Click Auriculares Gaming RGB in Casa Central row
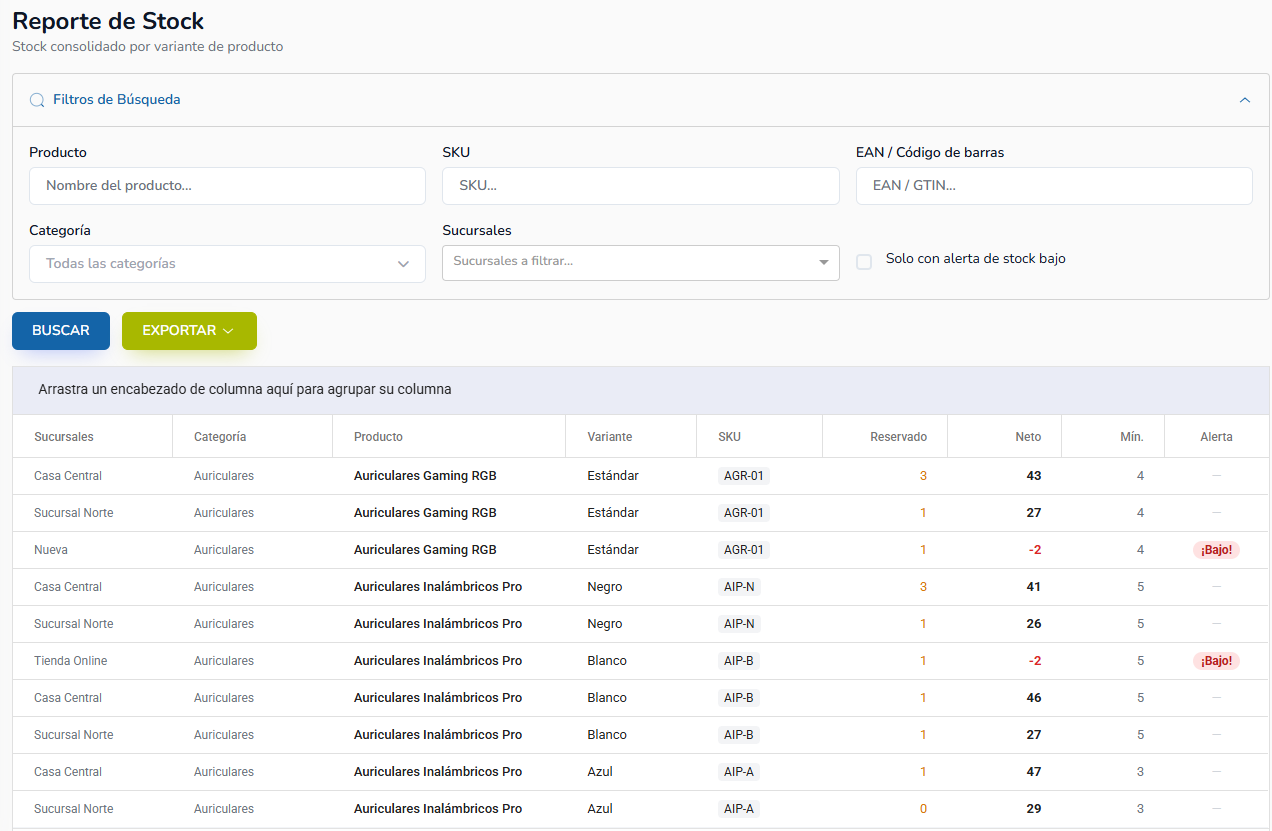This screenshot has width=1272, height=831. tap(425, 476)
